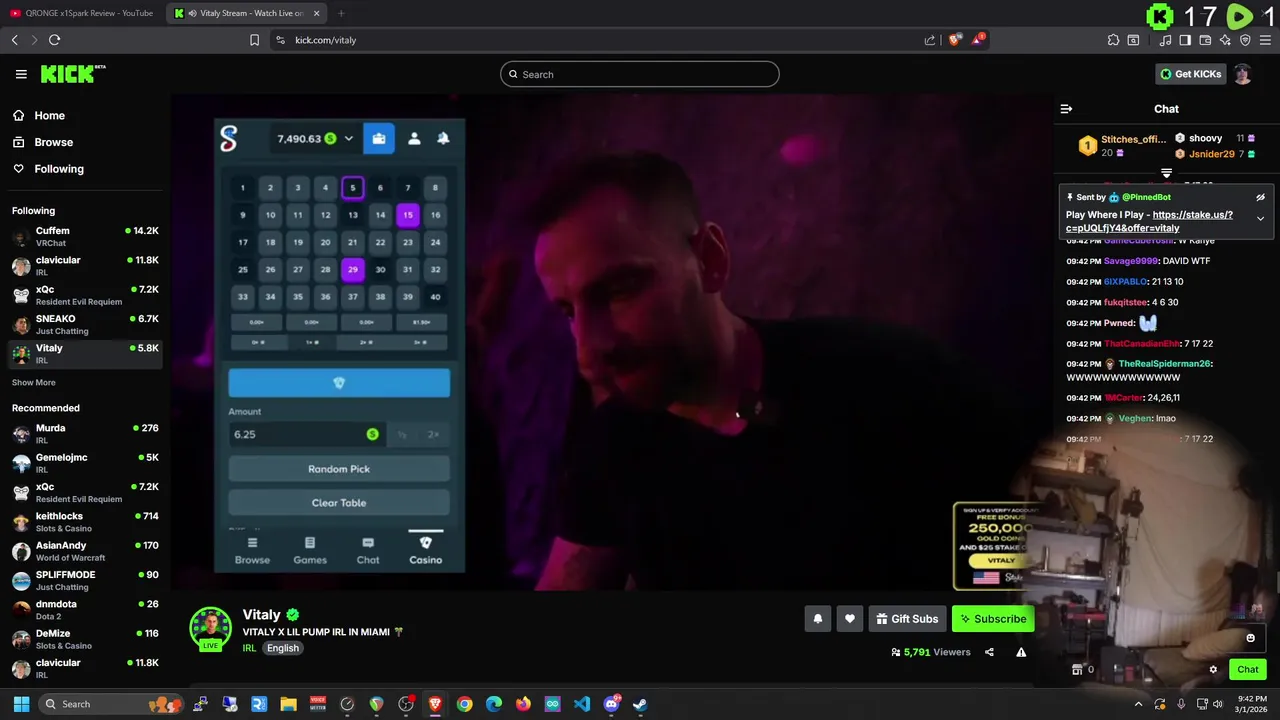Open AsianAndy in Recommended list
Image resolution: width=1280 pixels, height=720 pixels.
[85, 551]
